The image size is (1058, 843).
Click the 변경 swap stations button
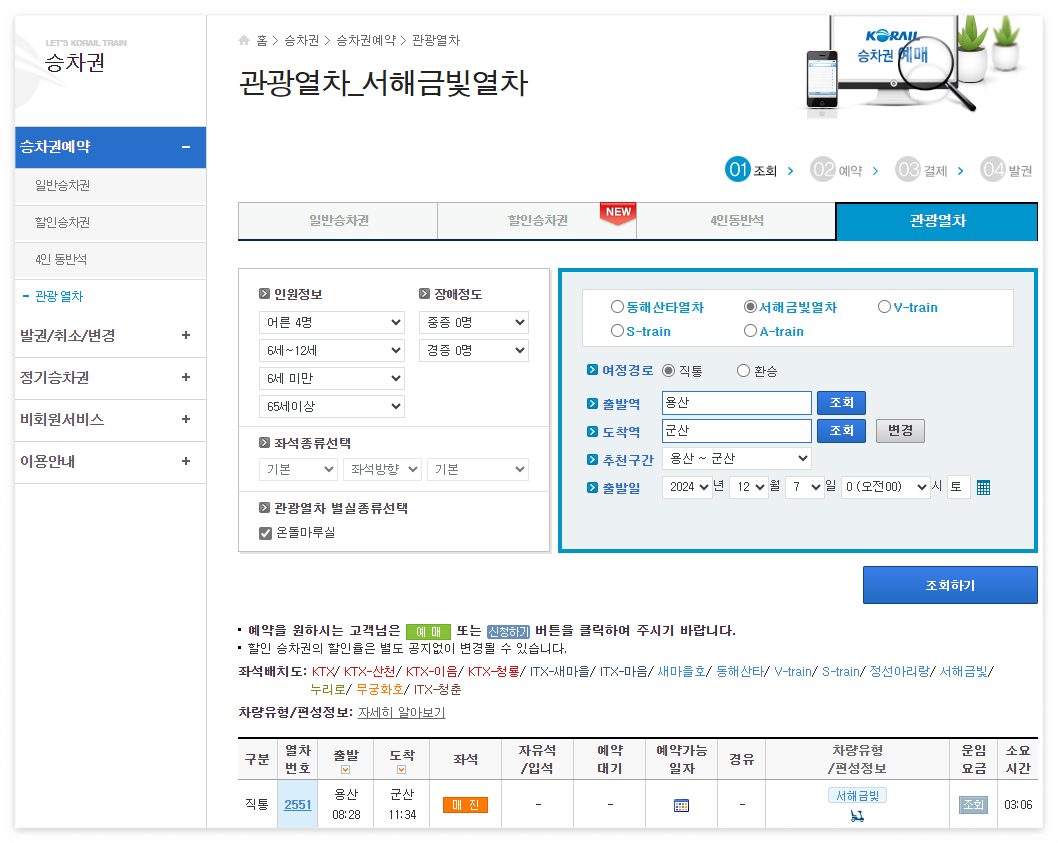tap(900, 431)
